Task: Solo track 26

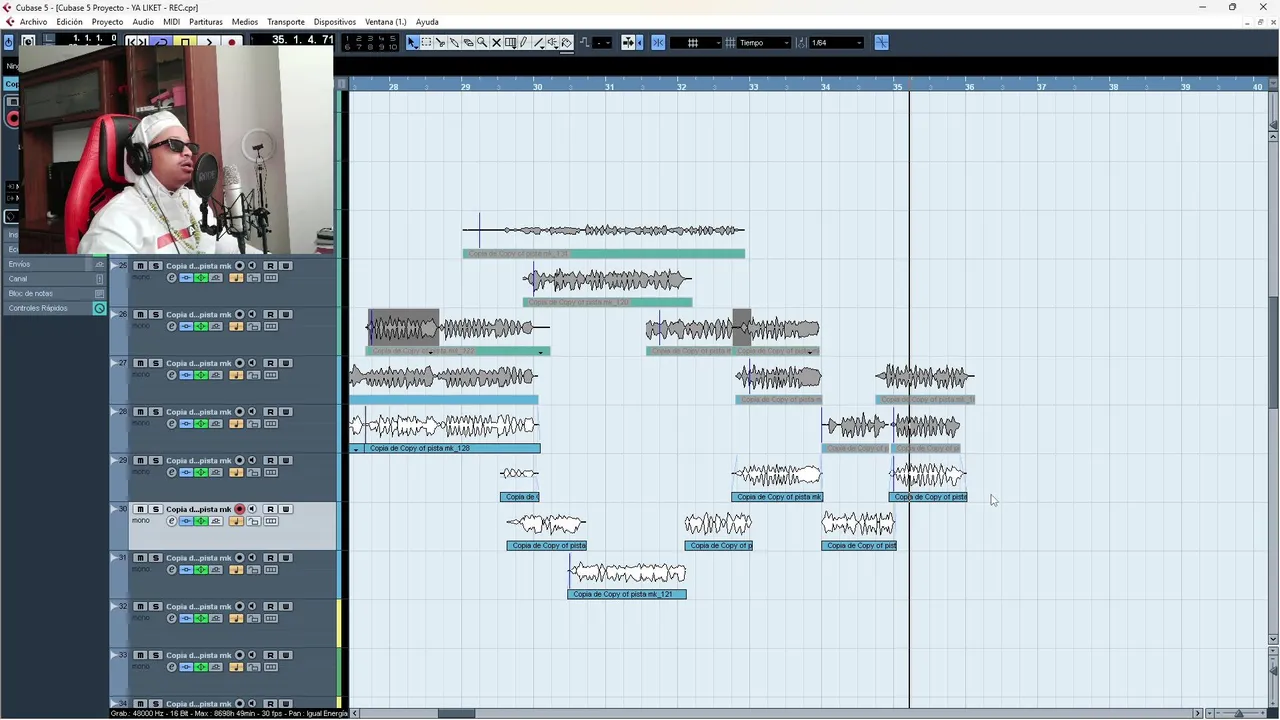Action: pos(156,315)
